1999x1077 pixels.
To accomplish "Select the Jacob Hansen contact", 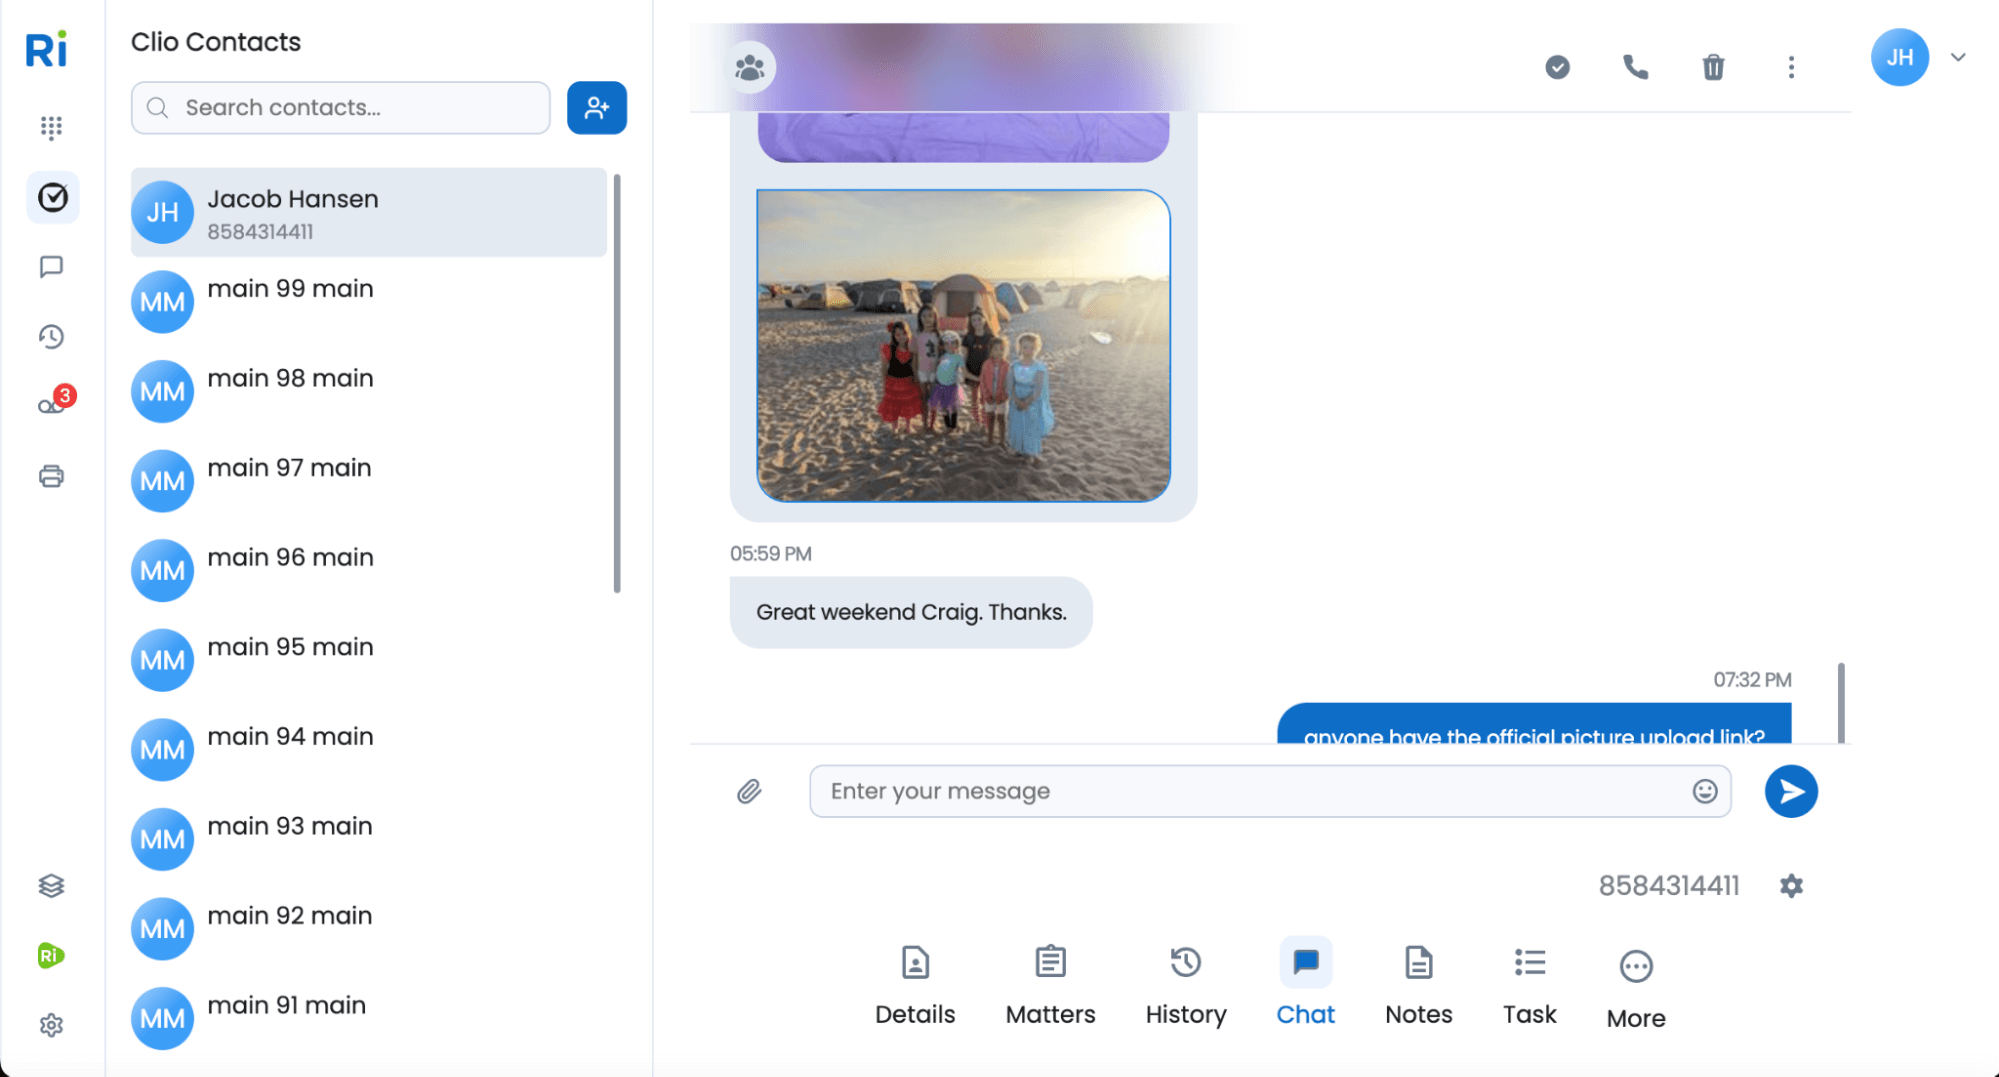I will coord(368,213).
